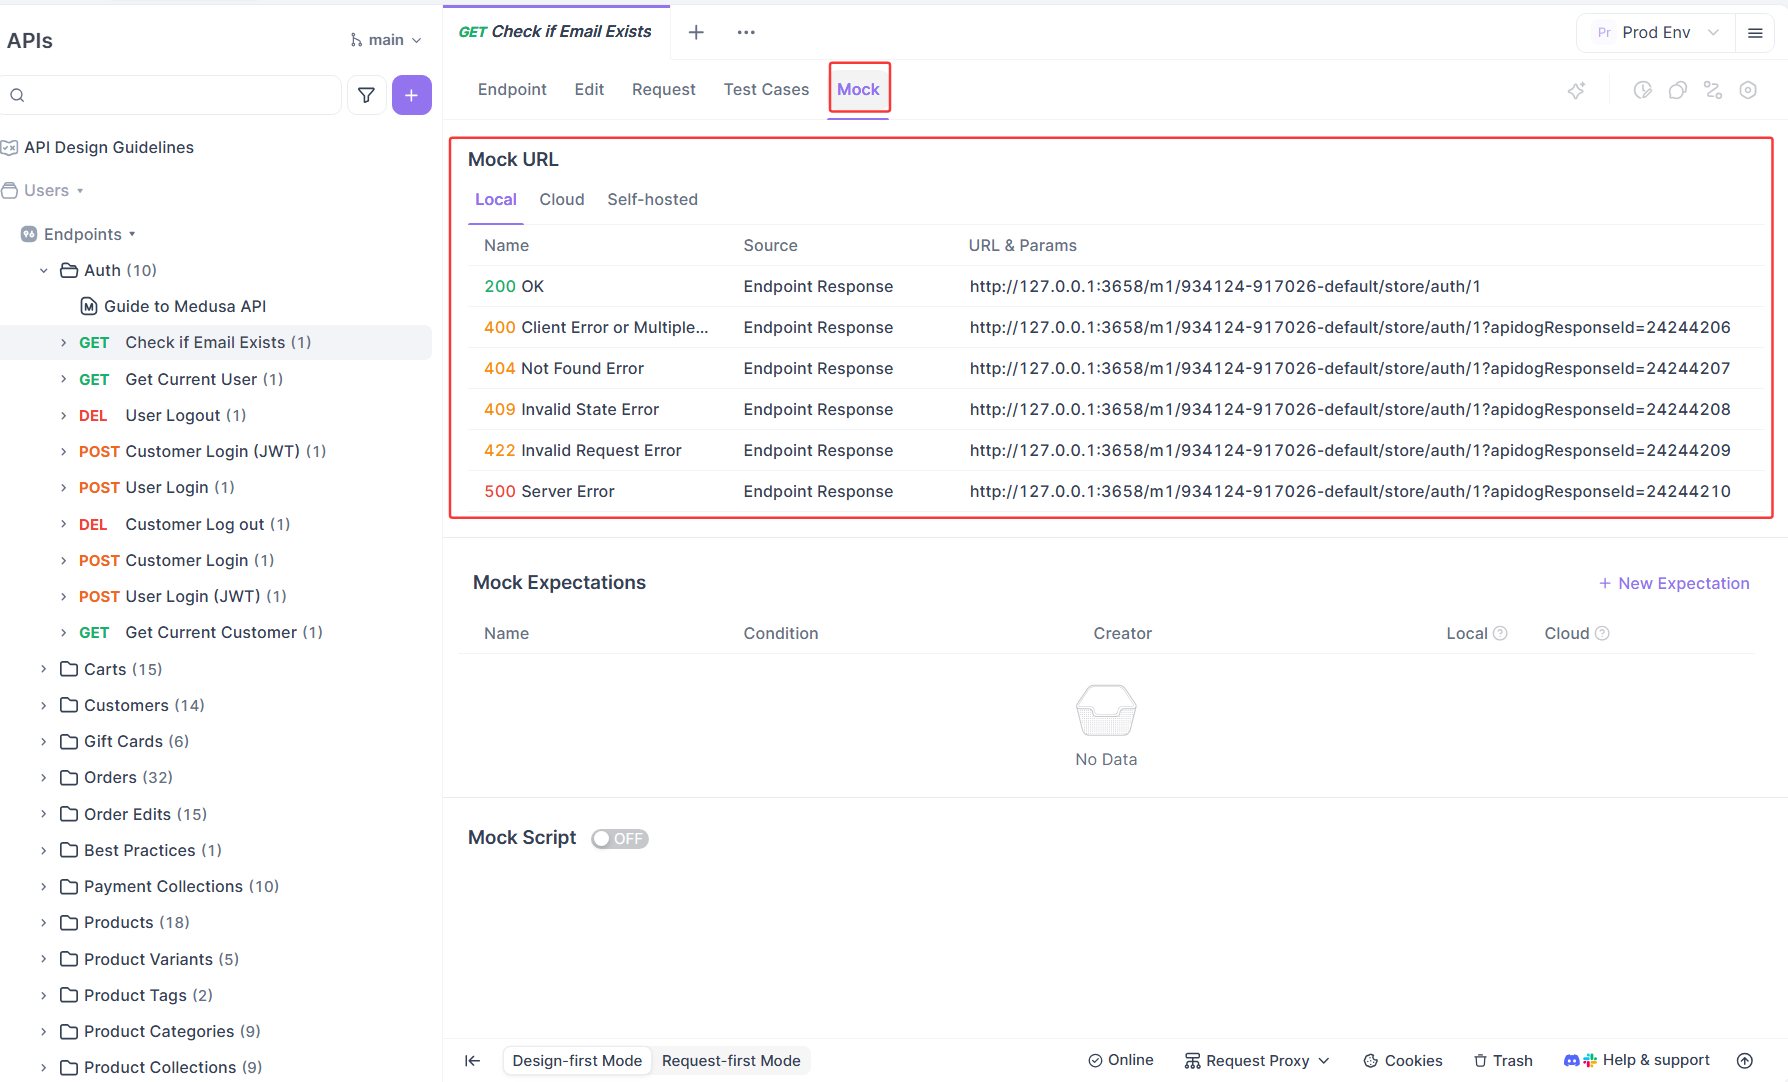This screenshot has width=1788, height=1082.
Task: Switch to Design-first Mode
Action: (577, 1061)
